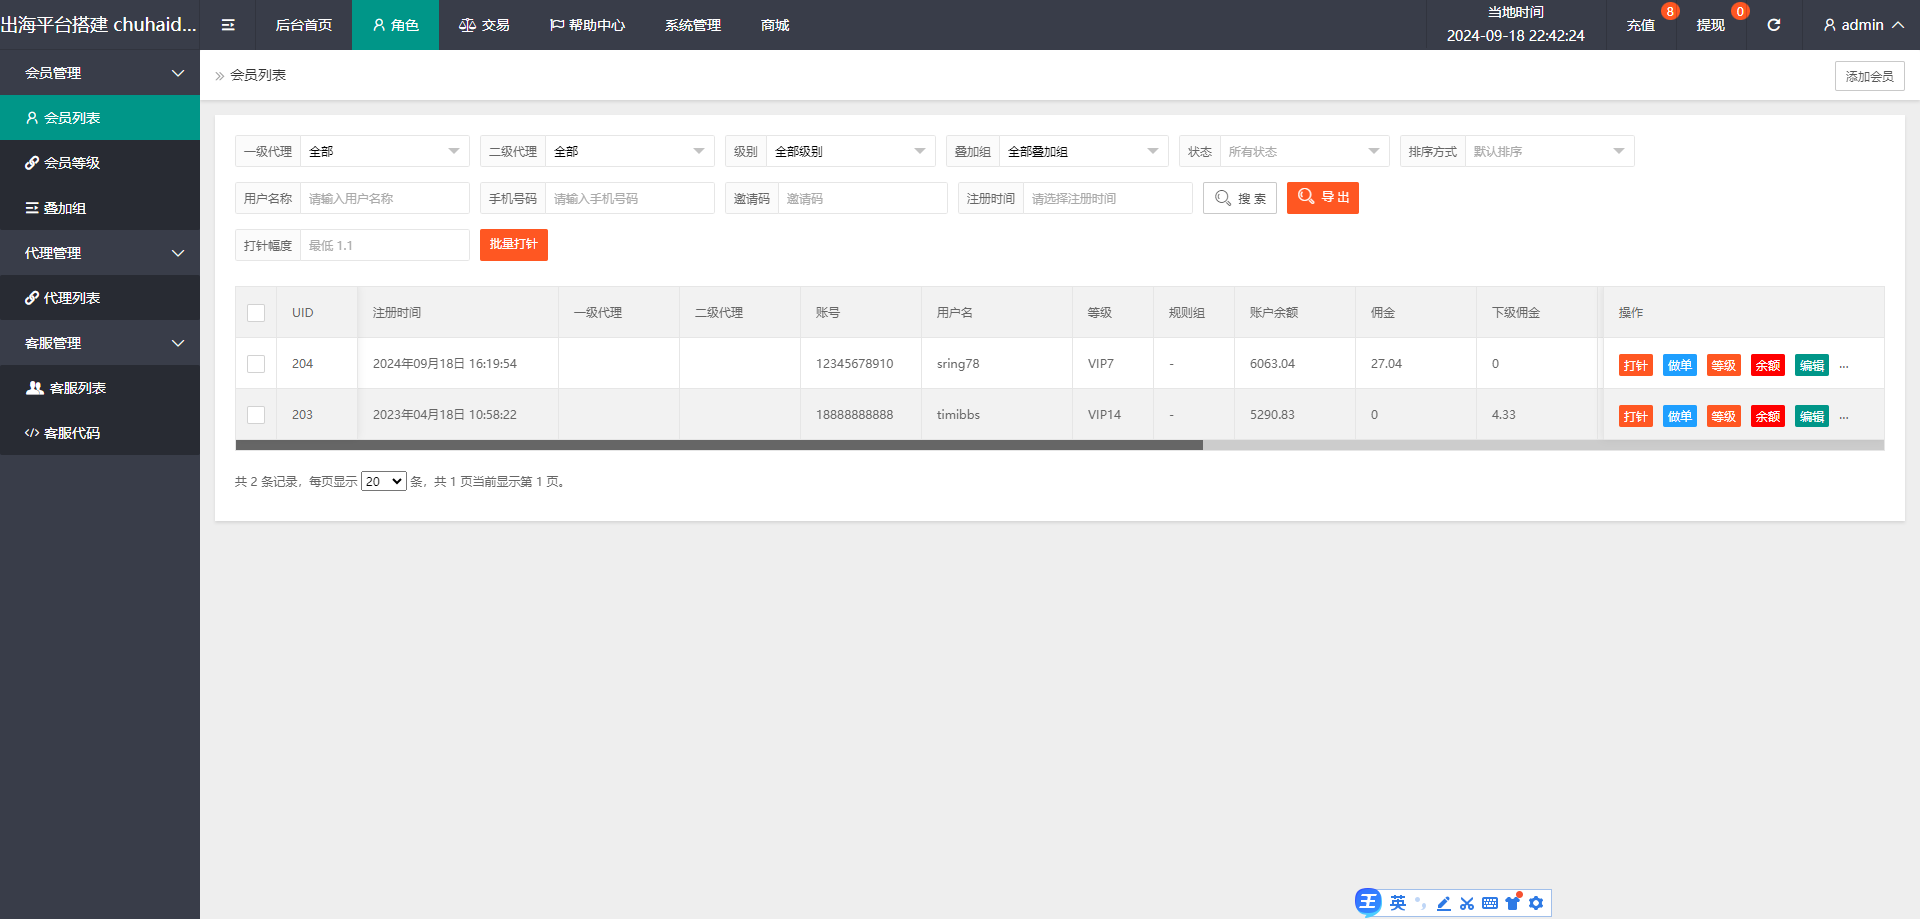The image size is (1920, 919).
Task: Click the sidebar collapse hamburger icon
Action: click(x=228, y=25)
